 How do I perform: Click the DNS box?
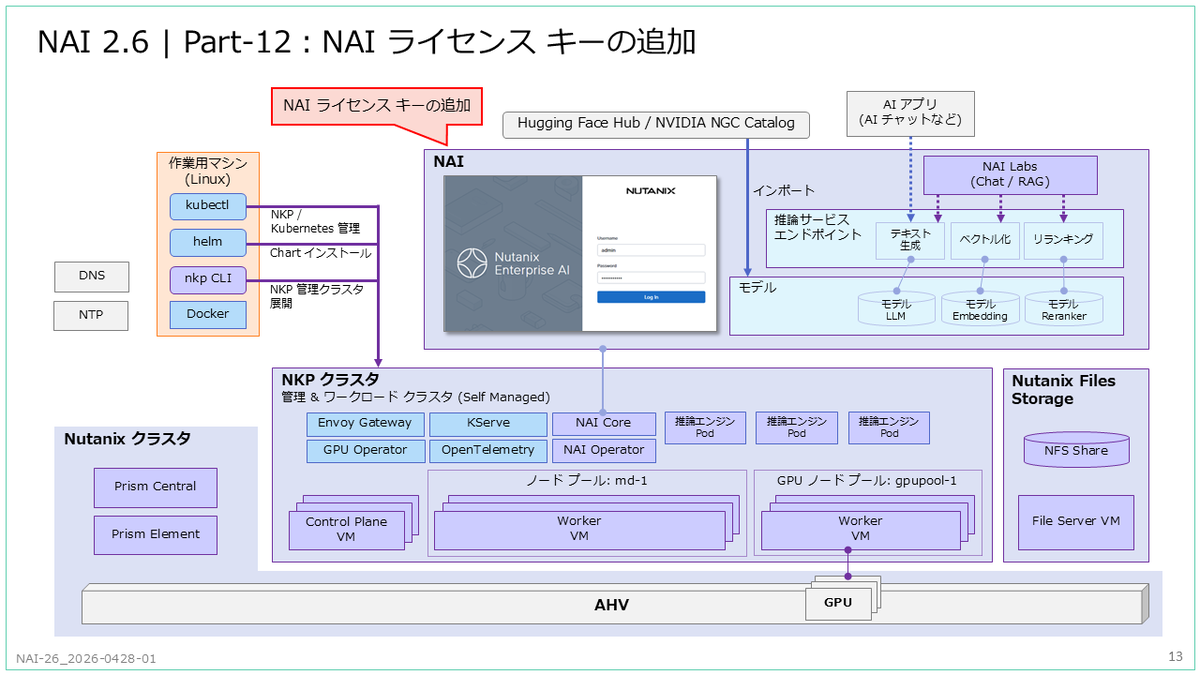pyautogui.click(x=91, y=275)
